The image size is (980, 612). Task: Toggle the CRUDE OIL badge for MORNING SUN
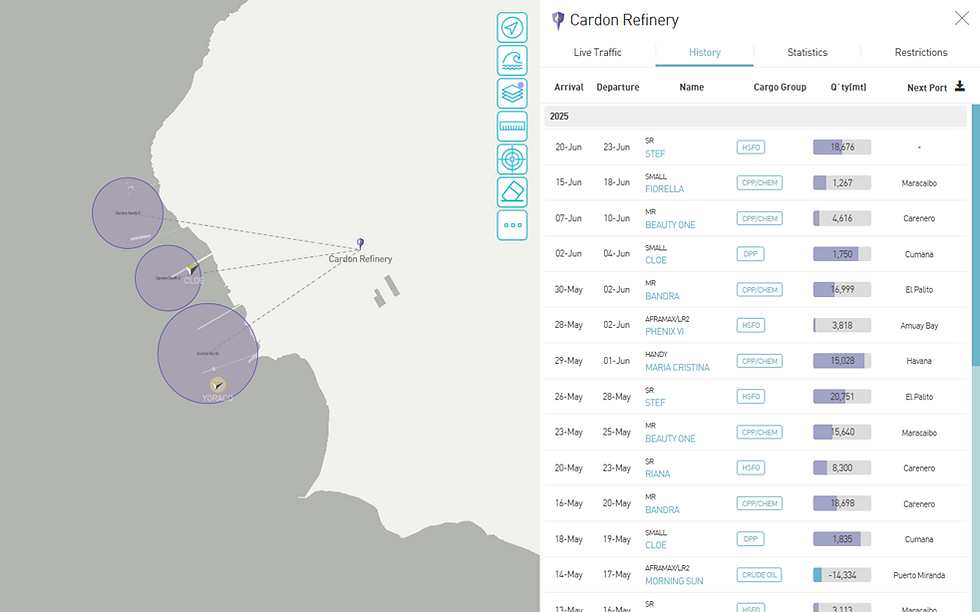click(759, 574)
